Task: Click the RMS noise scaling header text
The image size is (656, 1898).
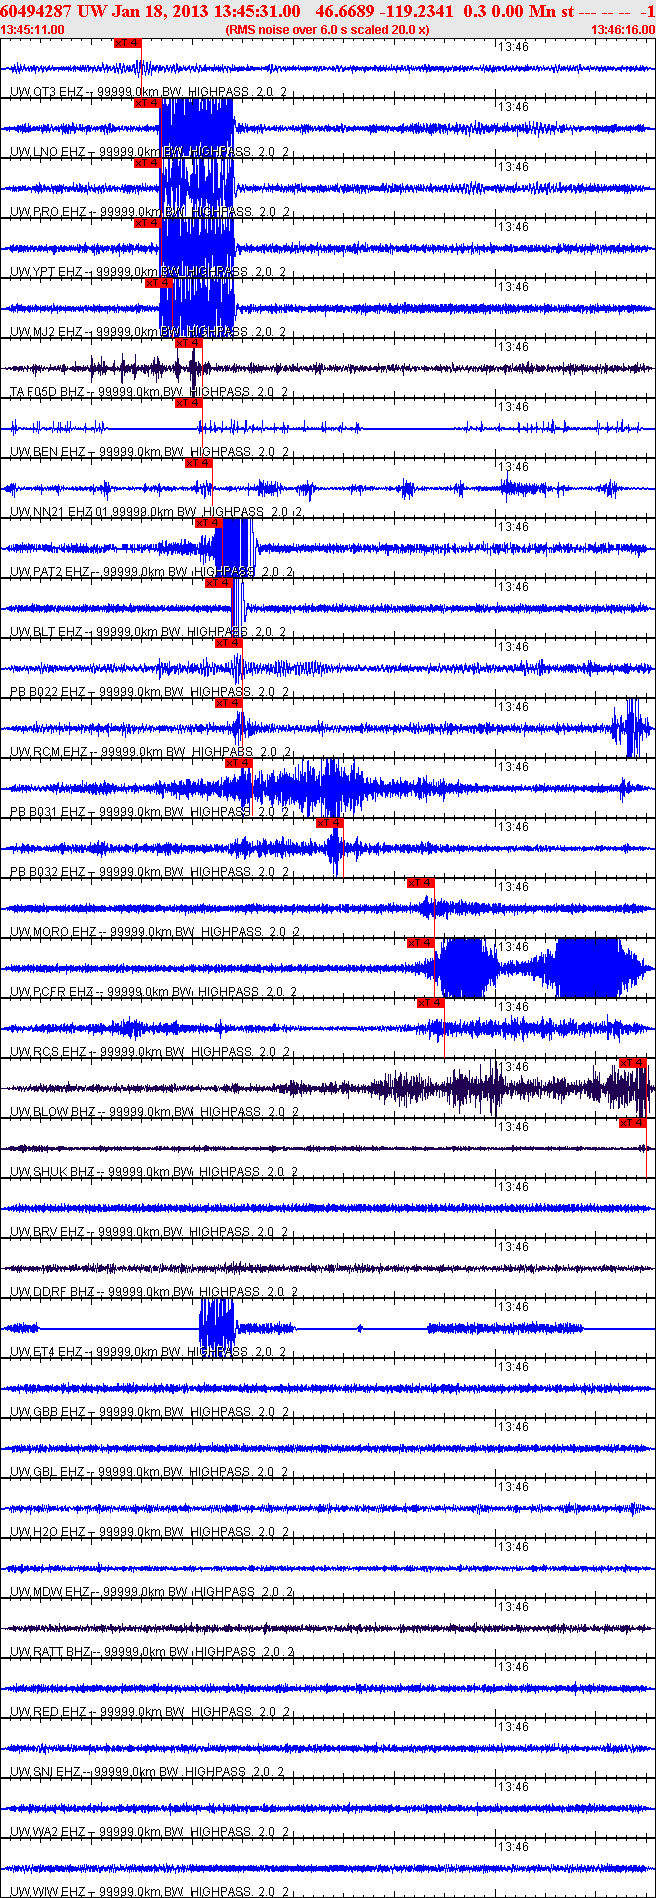Action: [328, 30]
